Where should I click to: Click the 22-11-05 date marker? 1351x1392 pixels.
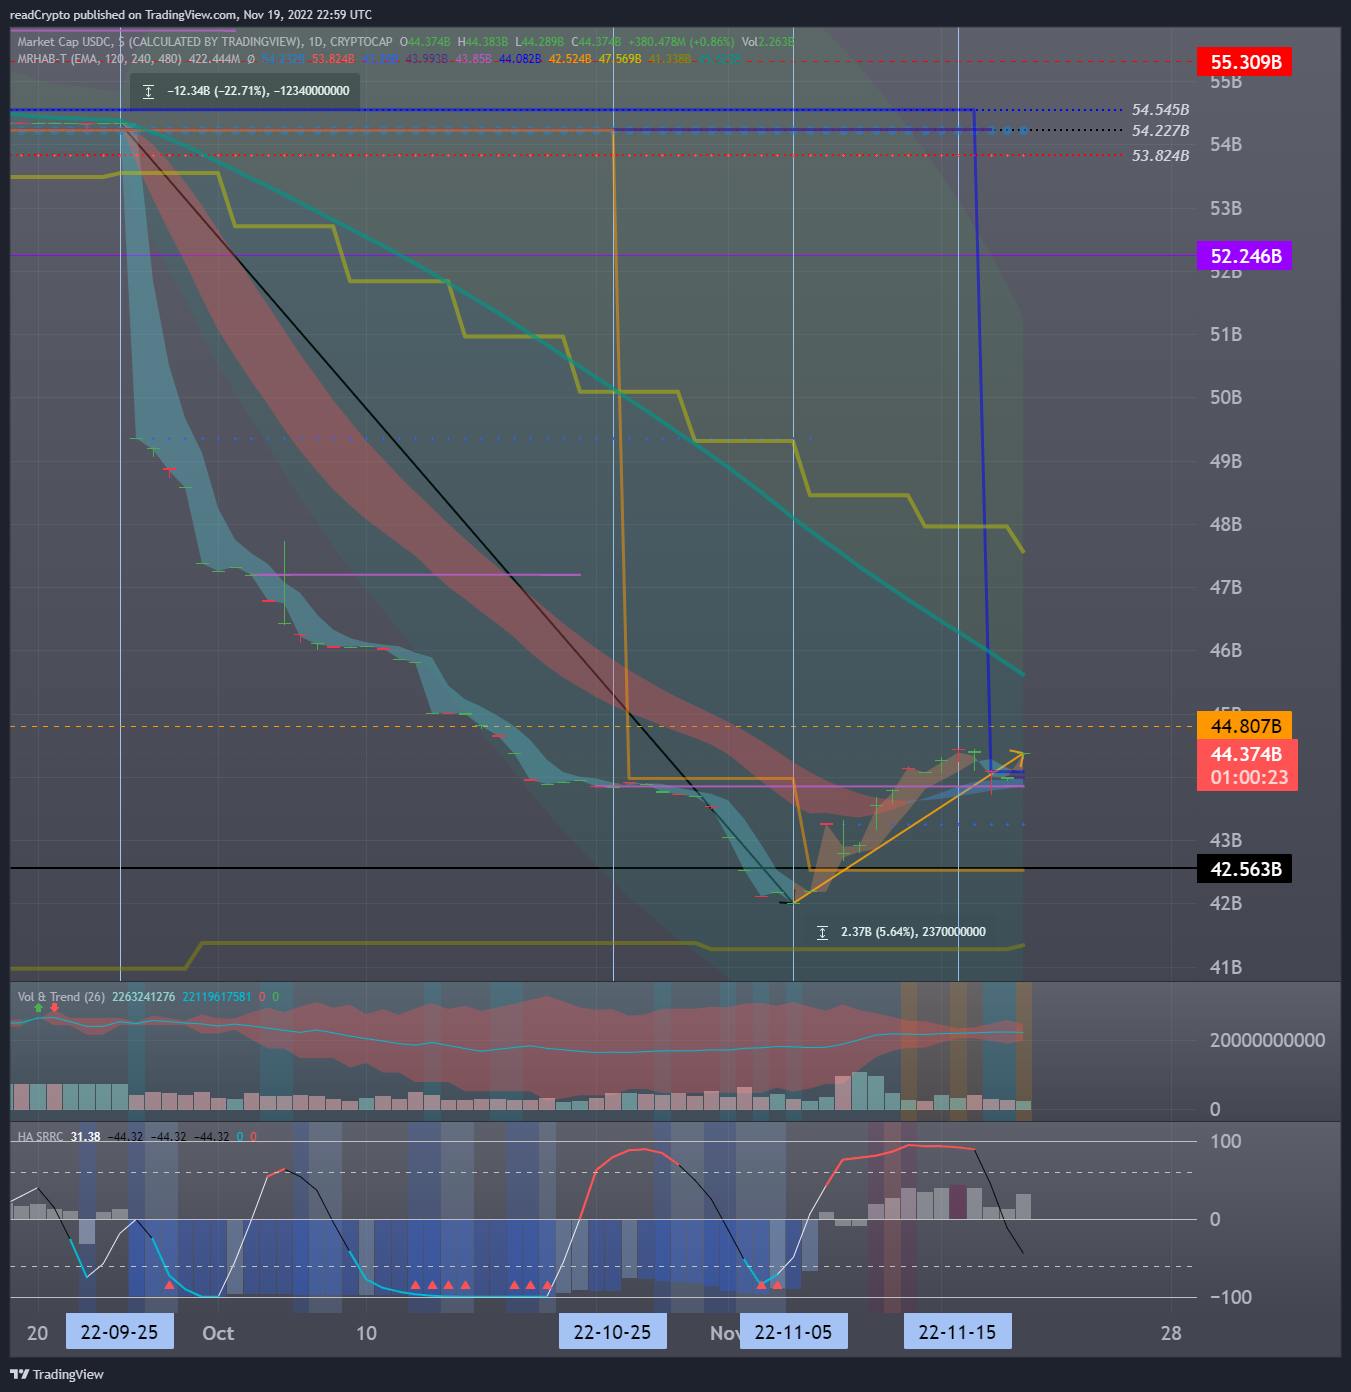(793, 1332)
